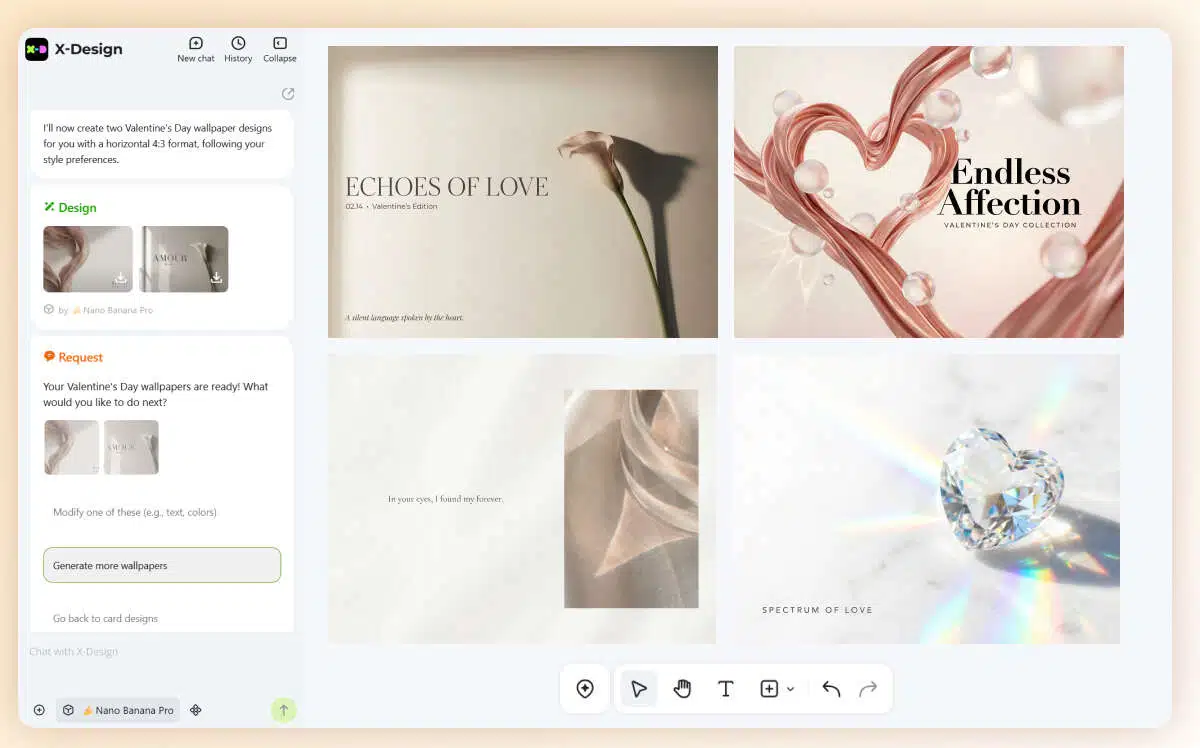Start a new chat

tap(195, 49)
